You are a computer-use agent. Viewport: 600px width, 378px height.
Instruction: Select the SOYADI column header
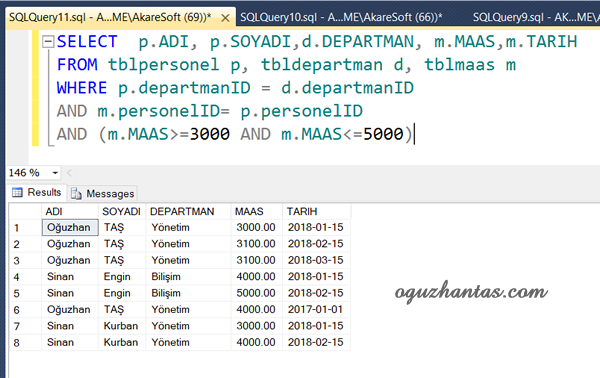click(122, 212)
